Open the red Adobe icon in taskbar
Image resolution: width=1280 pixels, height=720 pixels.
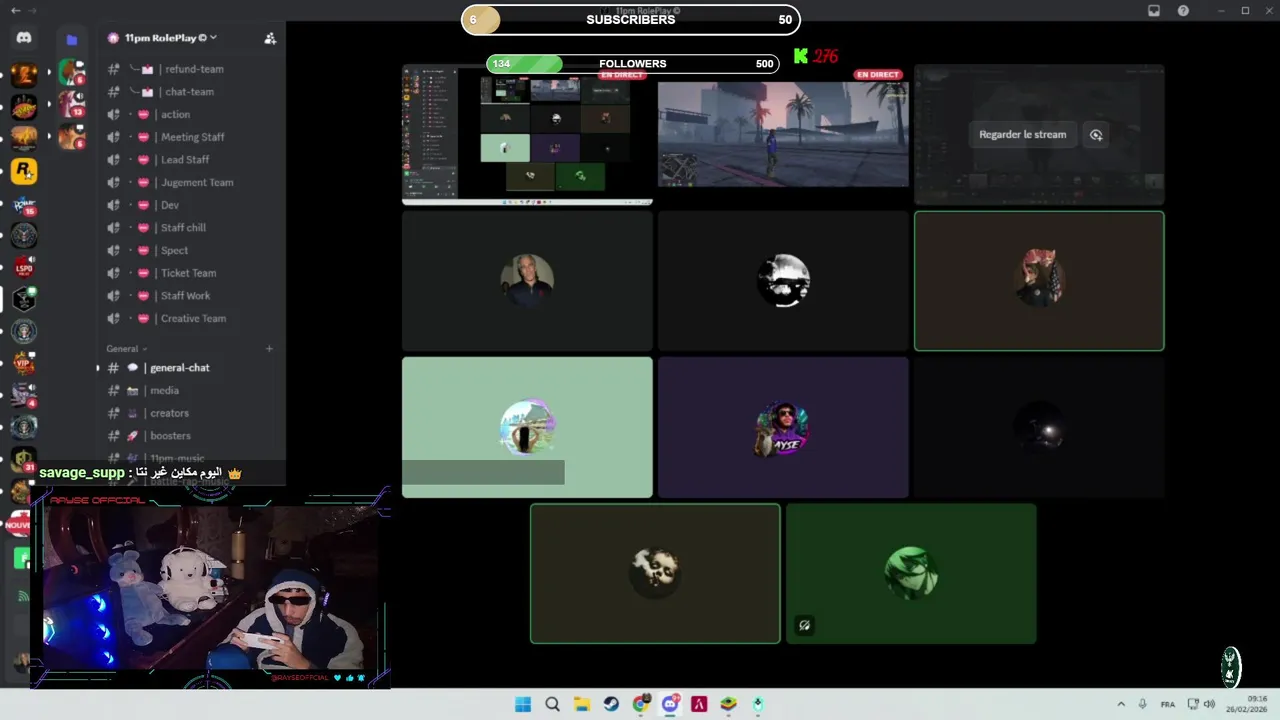click(699, 704)
